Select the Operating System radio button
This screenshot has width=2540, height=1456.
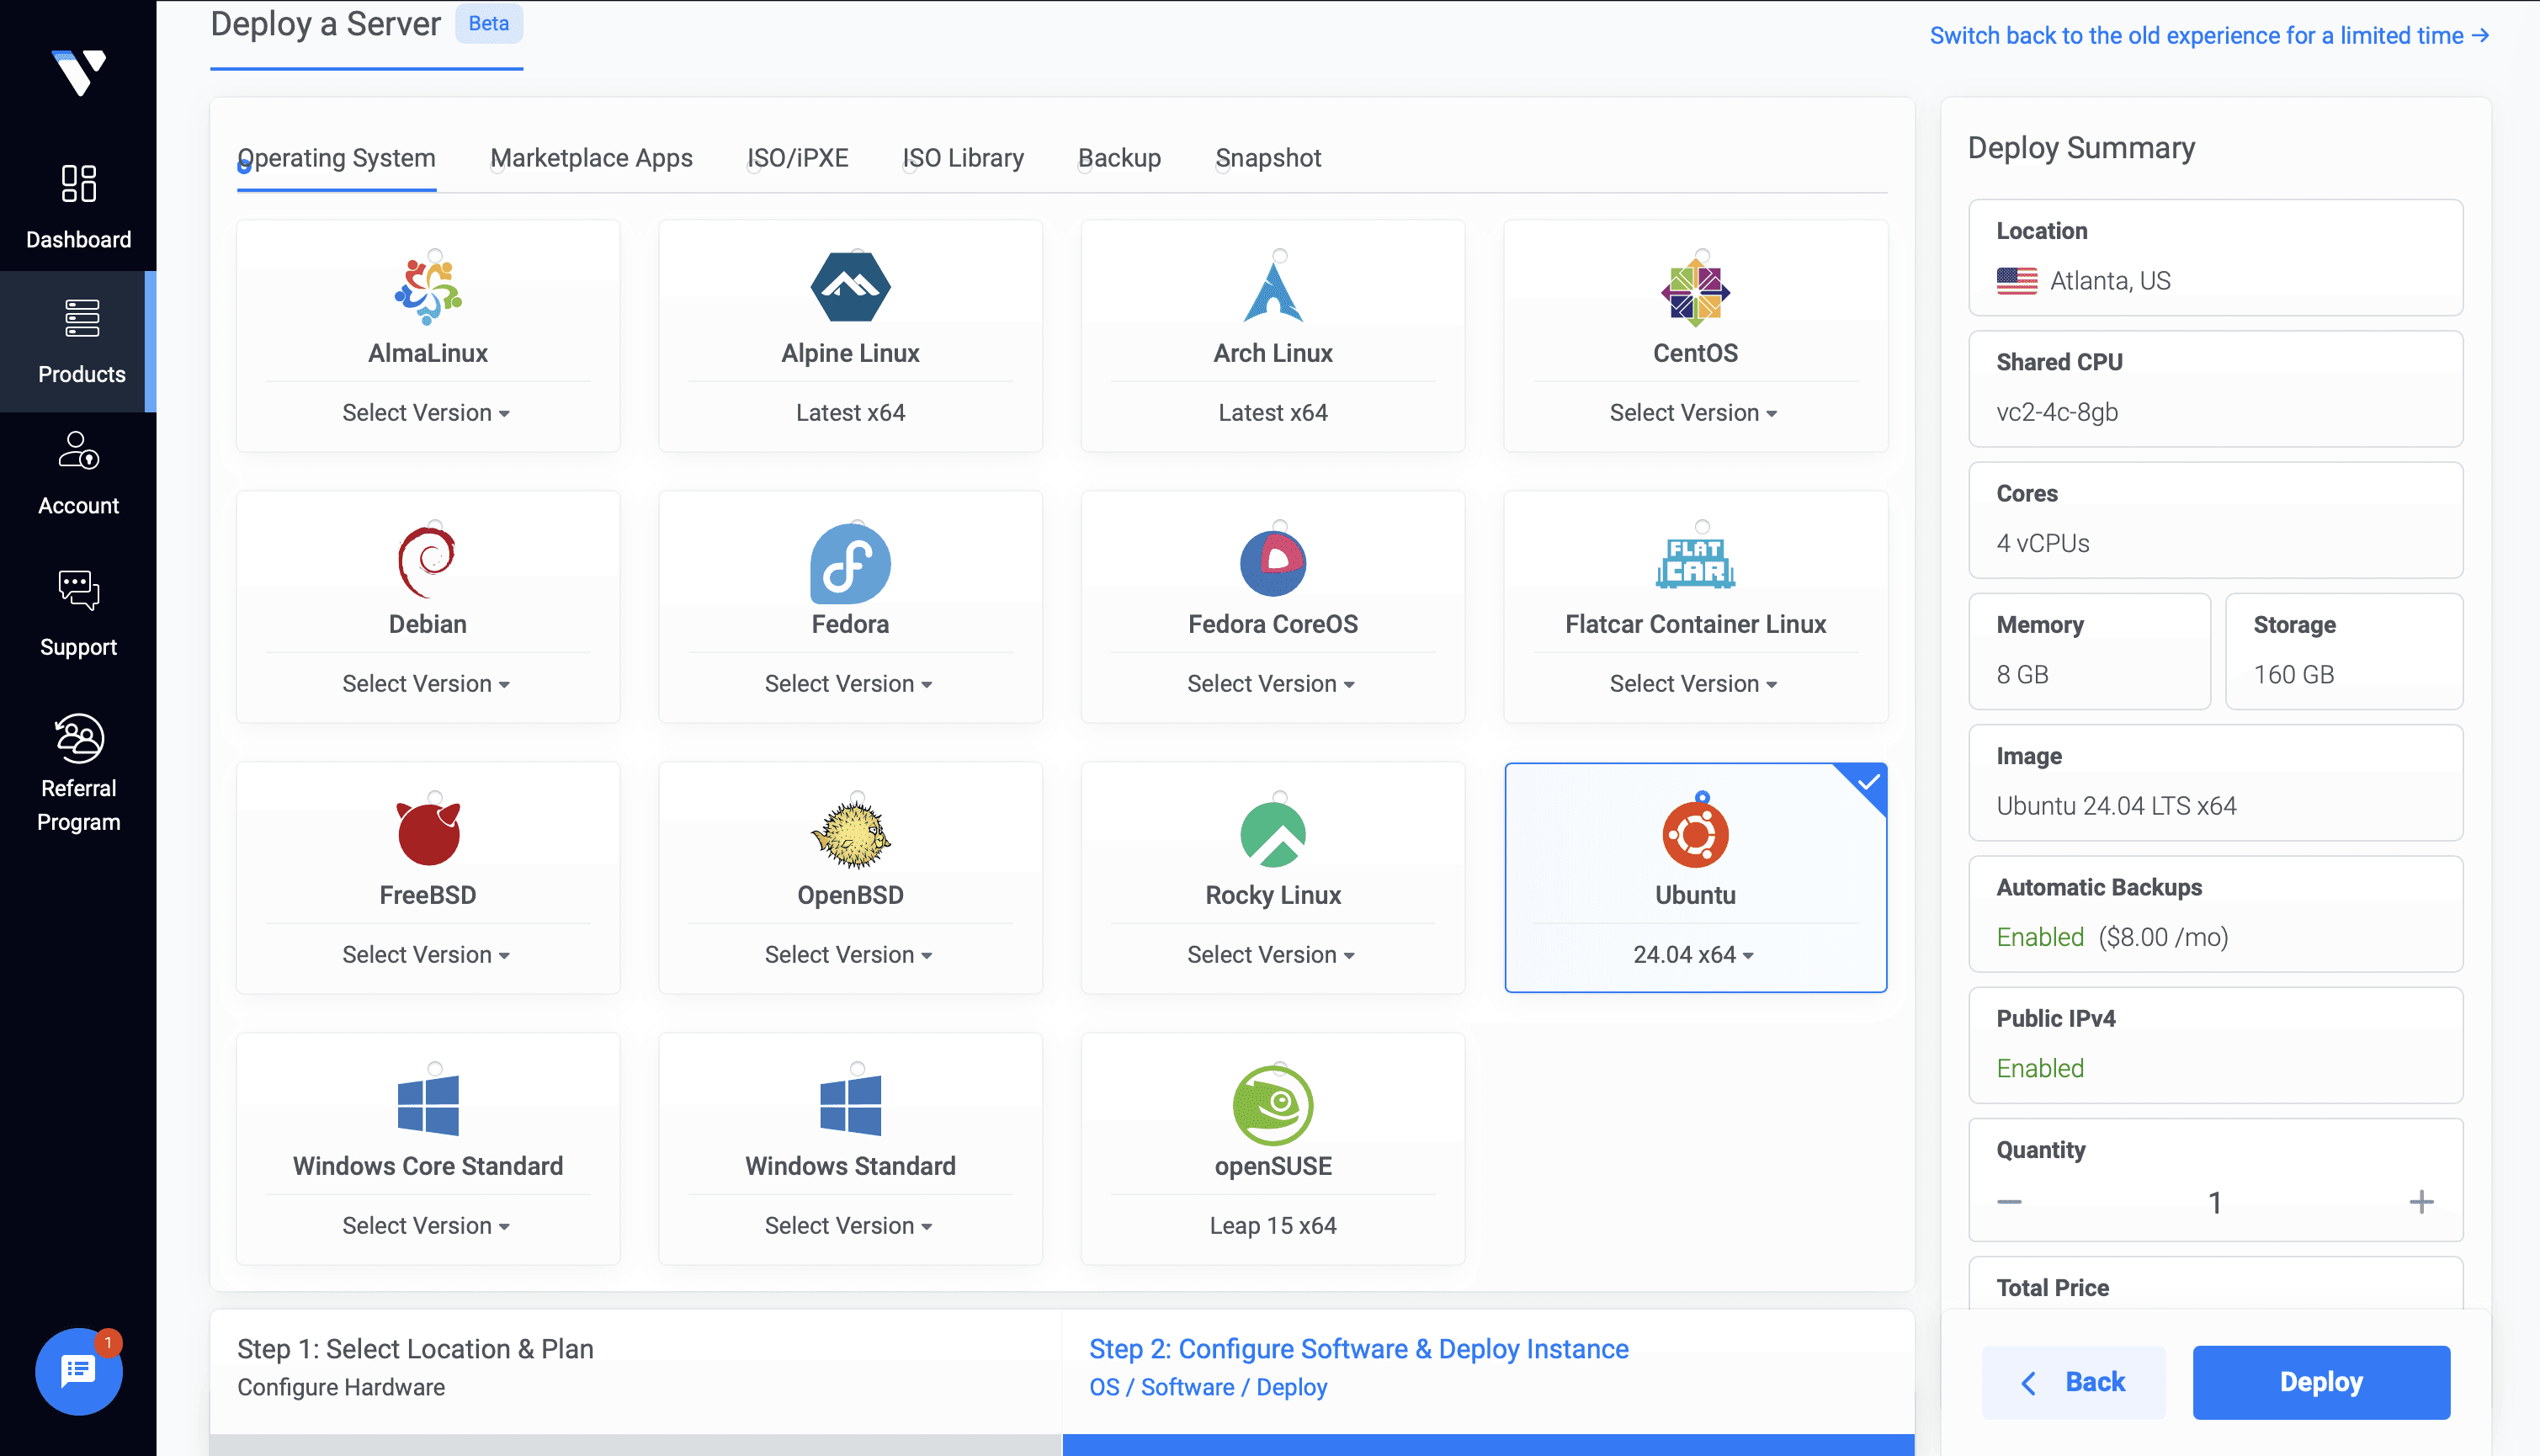(244, 167)
